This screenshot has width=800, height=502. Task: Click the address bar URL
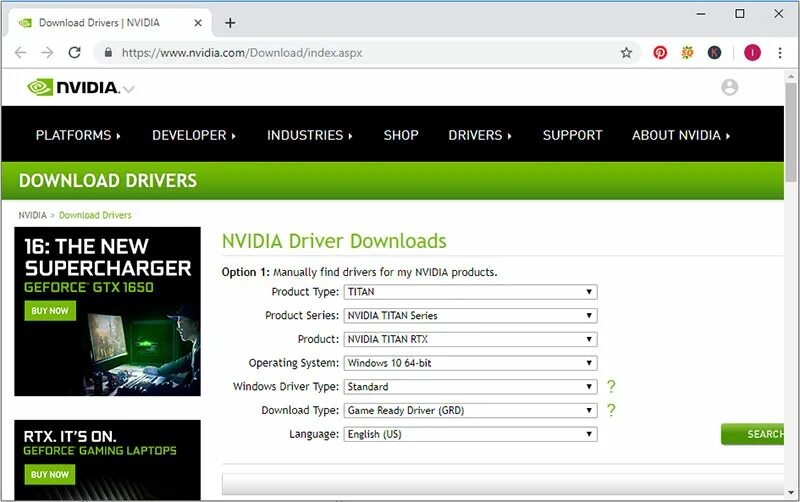(242, 53)
